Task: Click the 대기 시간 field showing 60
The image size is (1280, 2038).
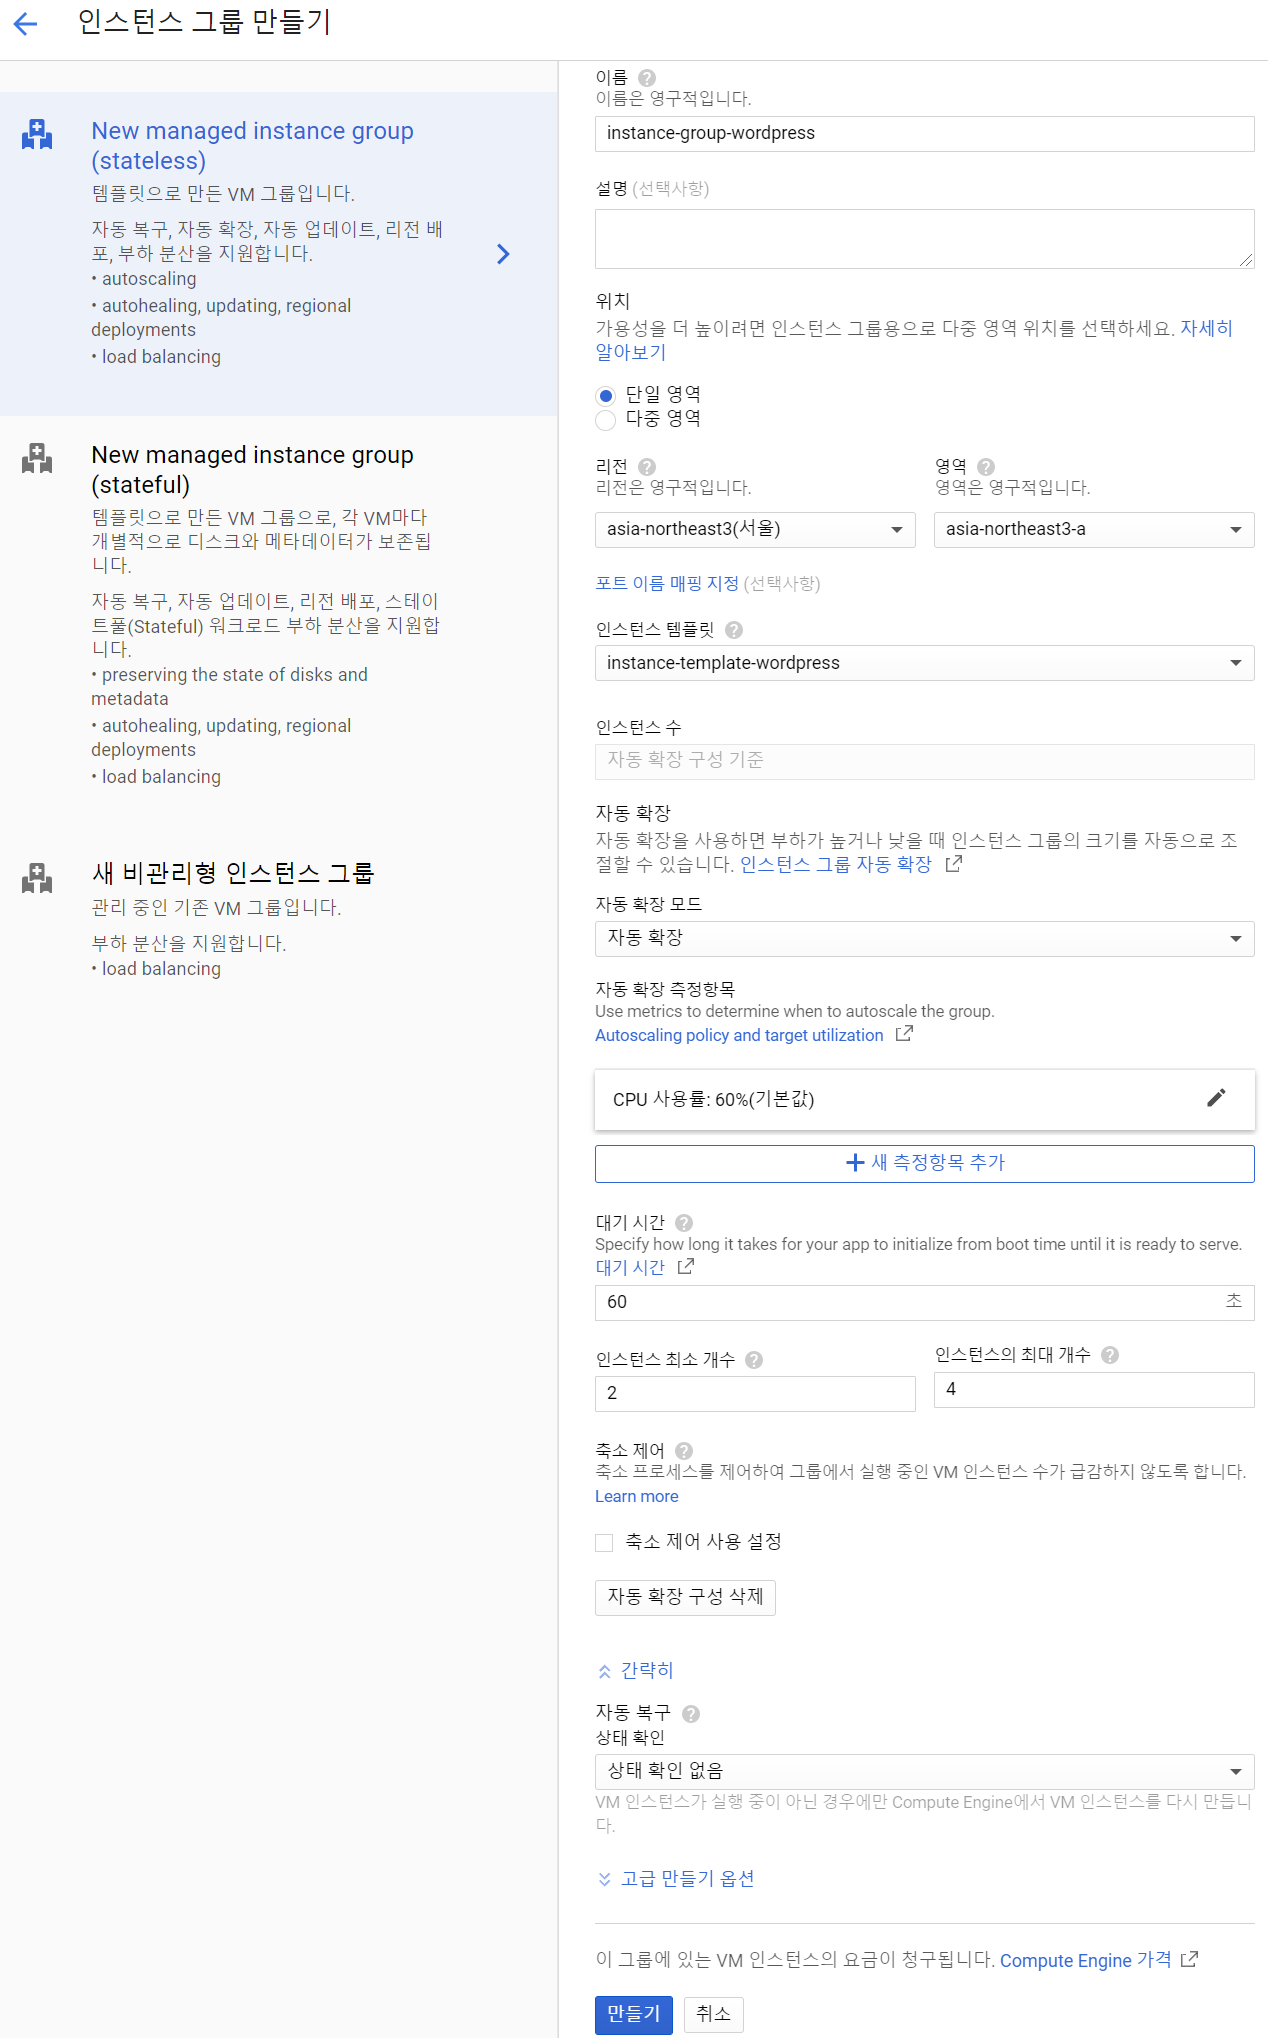Action: coord(925,1303)
